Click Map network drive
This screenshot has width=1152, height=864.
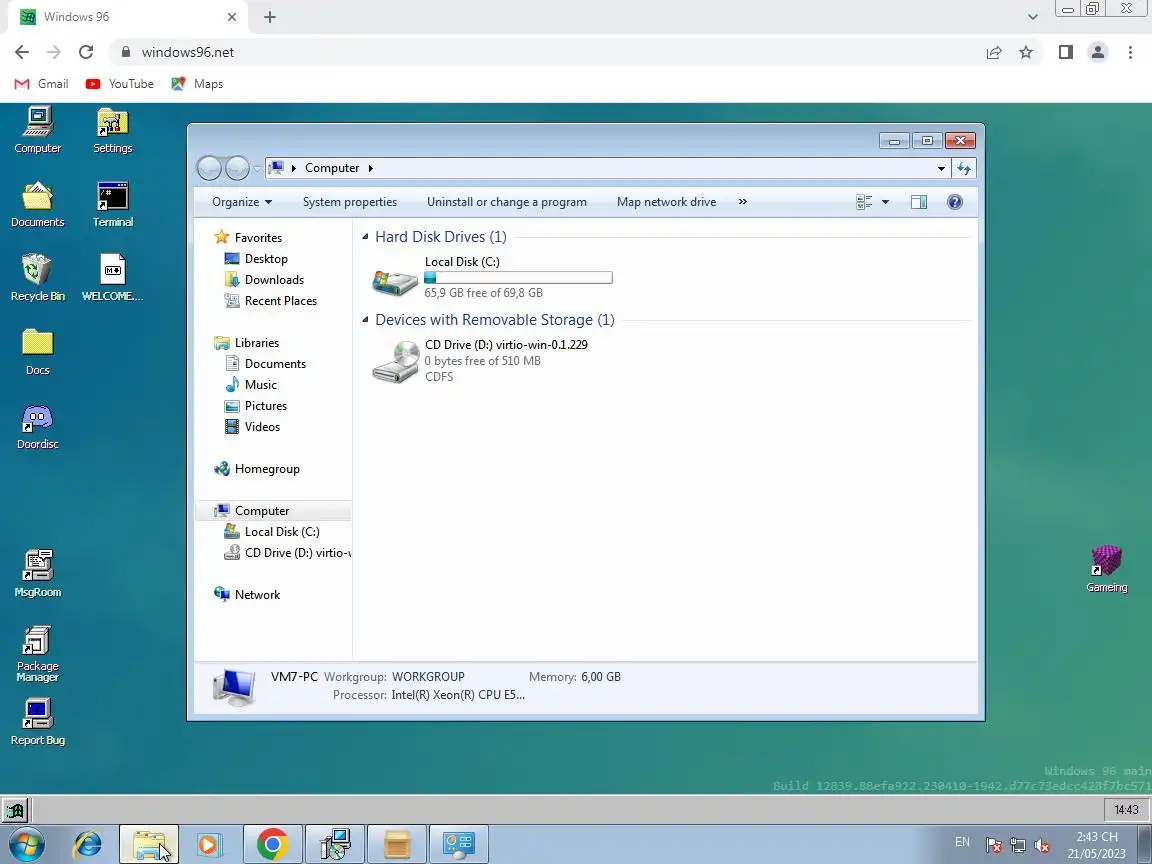click(x=666, y=202)
